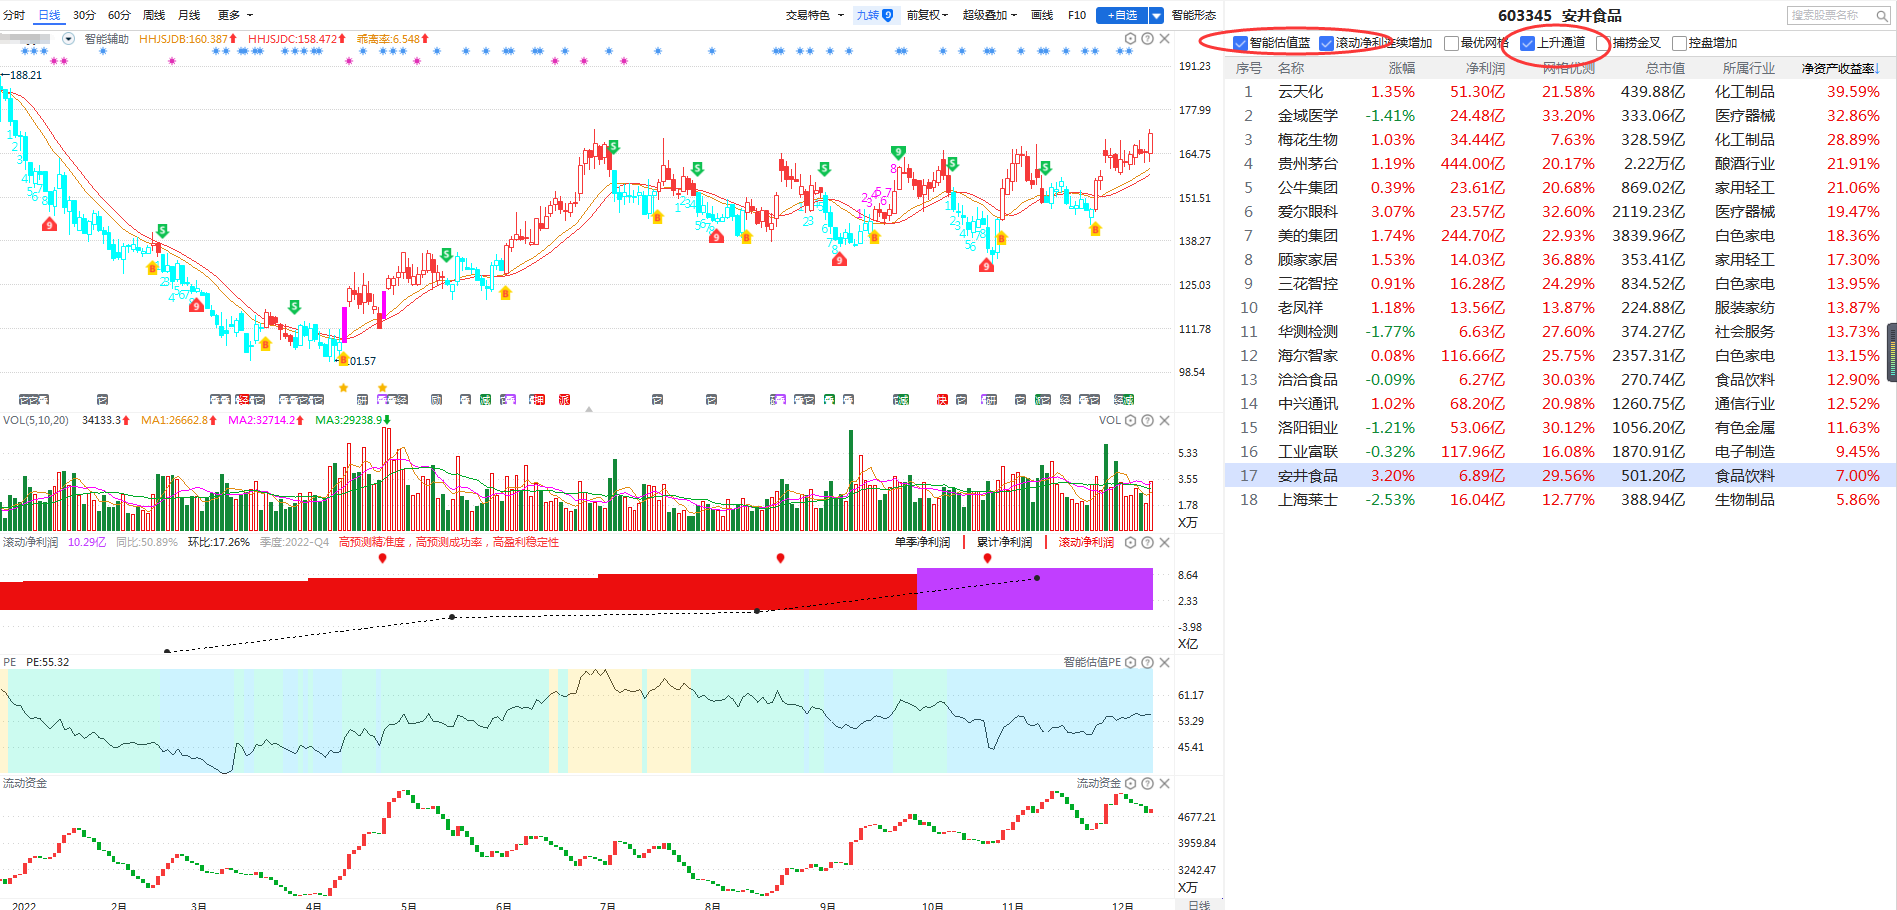1897x910 pixels.
Task: Click the 九转 indicator badge button
Action: (x=875, y=15)
